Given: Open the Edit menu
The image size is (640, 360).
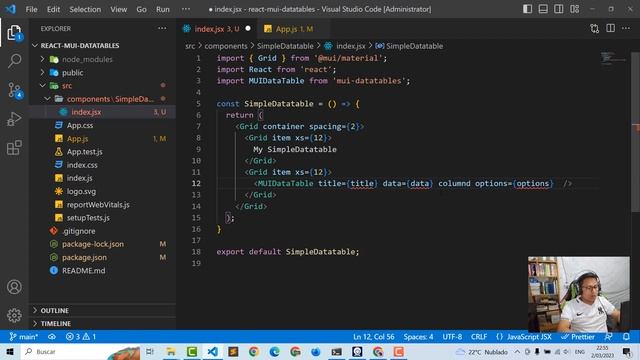Looking at the screenshot, I should tap(53, 9).
